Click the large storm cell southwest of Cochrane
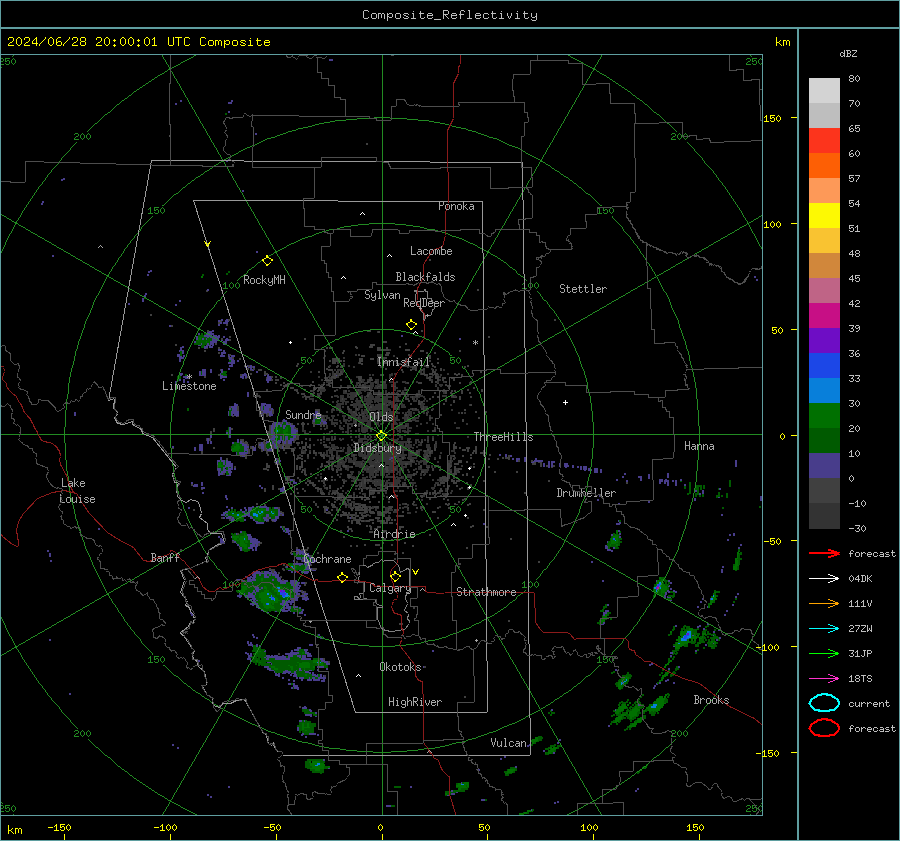This screenshot has height=841, width=900. (x=270, y=591)
